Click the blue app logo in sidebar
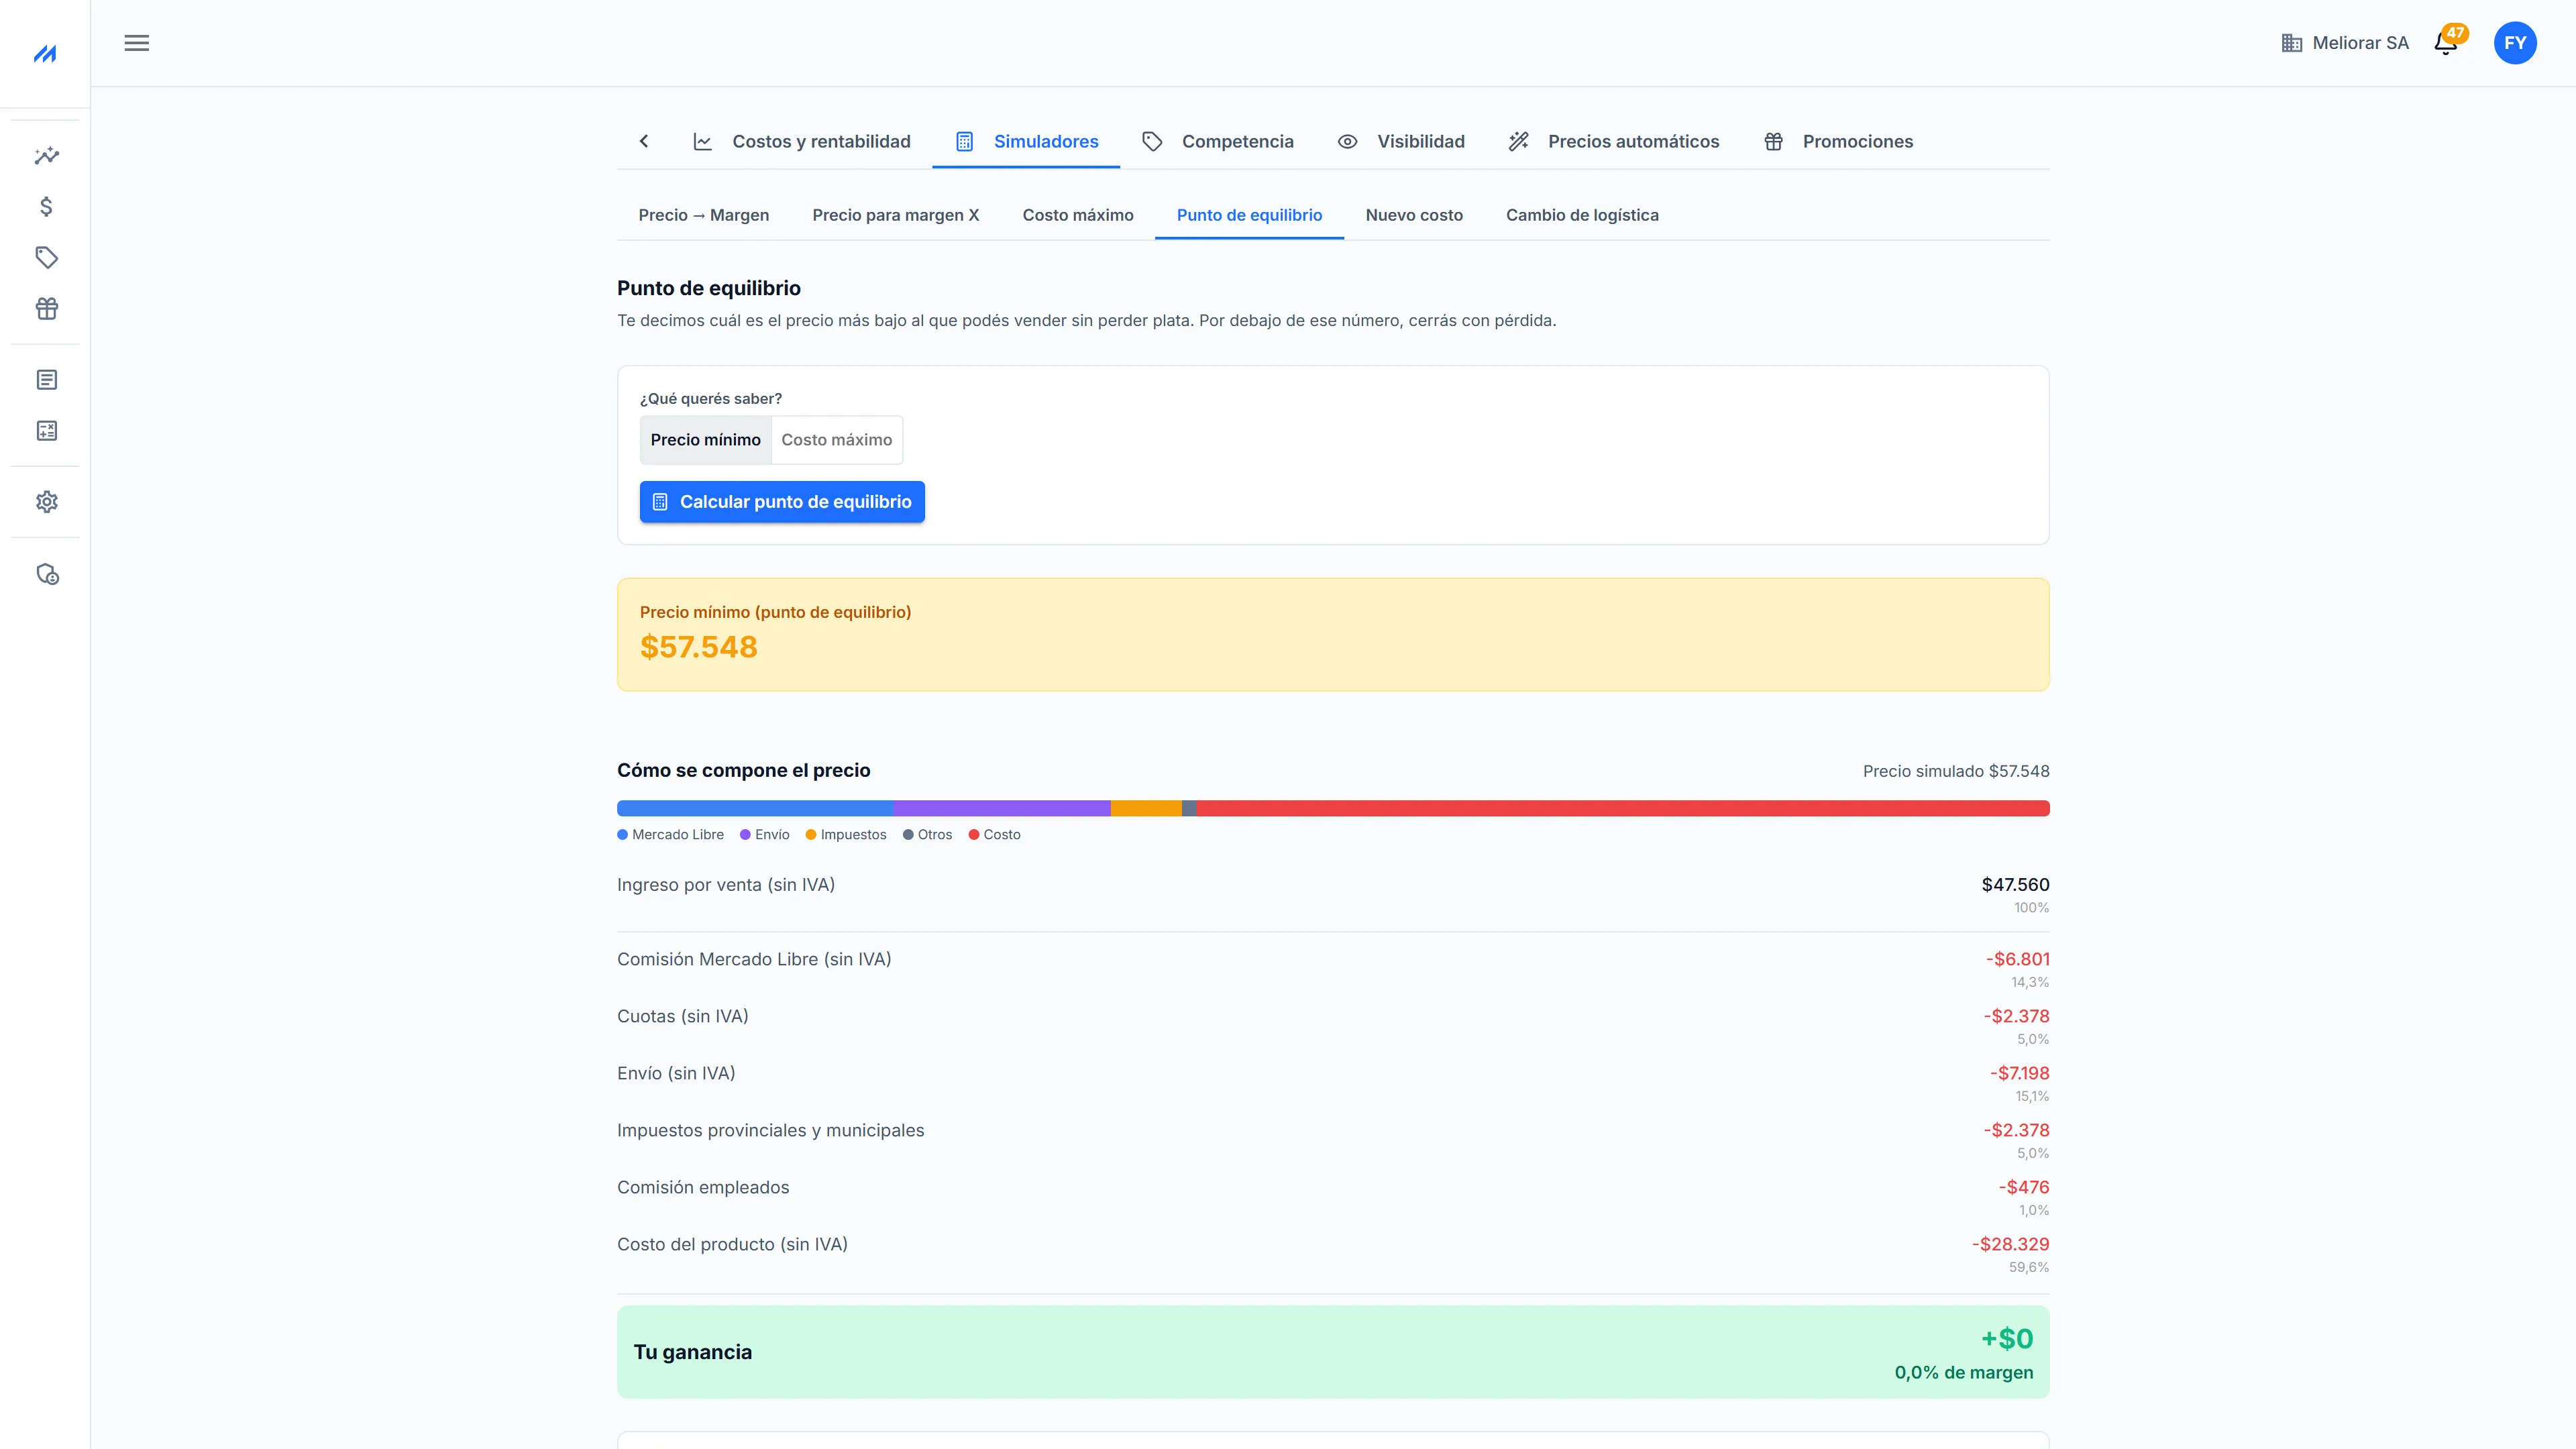 pos(45,53)
